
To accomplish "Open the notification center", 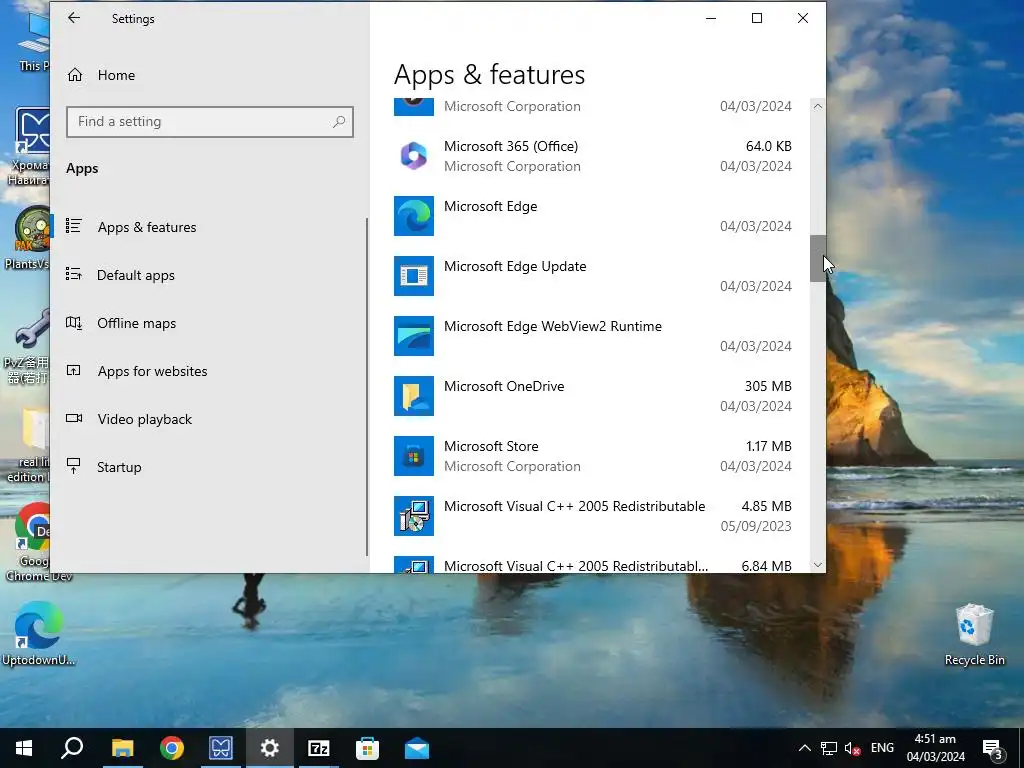I will coord(993,748).
